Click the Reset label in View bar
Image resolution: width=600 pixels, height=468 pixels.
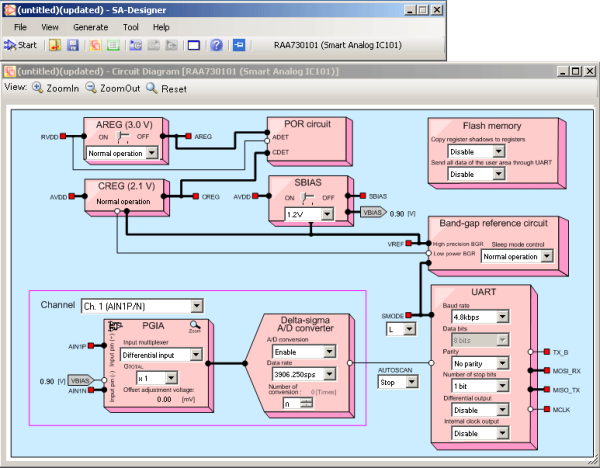tap(174, 89)
